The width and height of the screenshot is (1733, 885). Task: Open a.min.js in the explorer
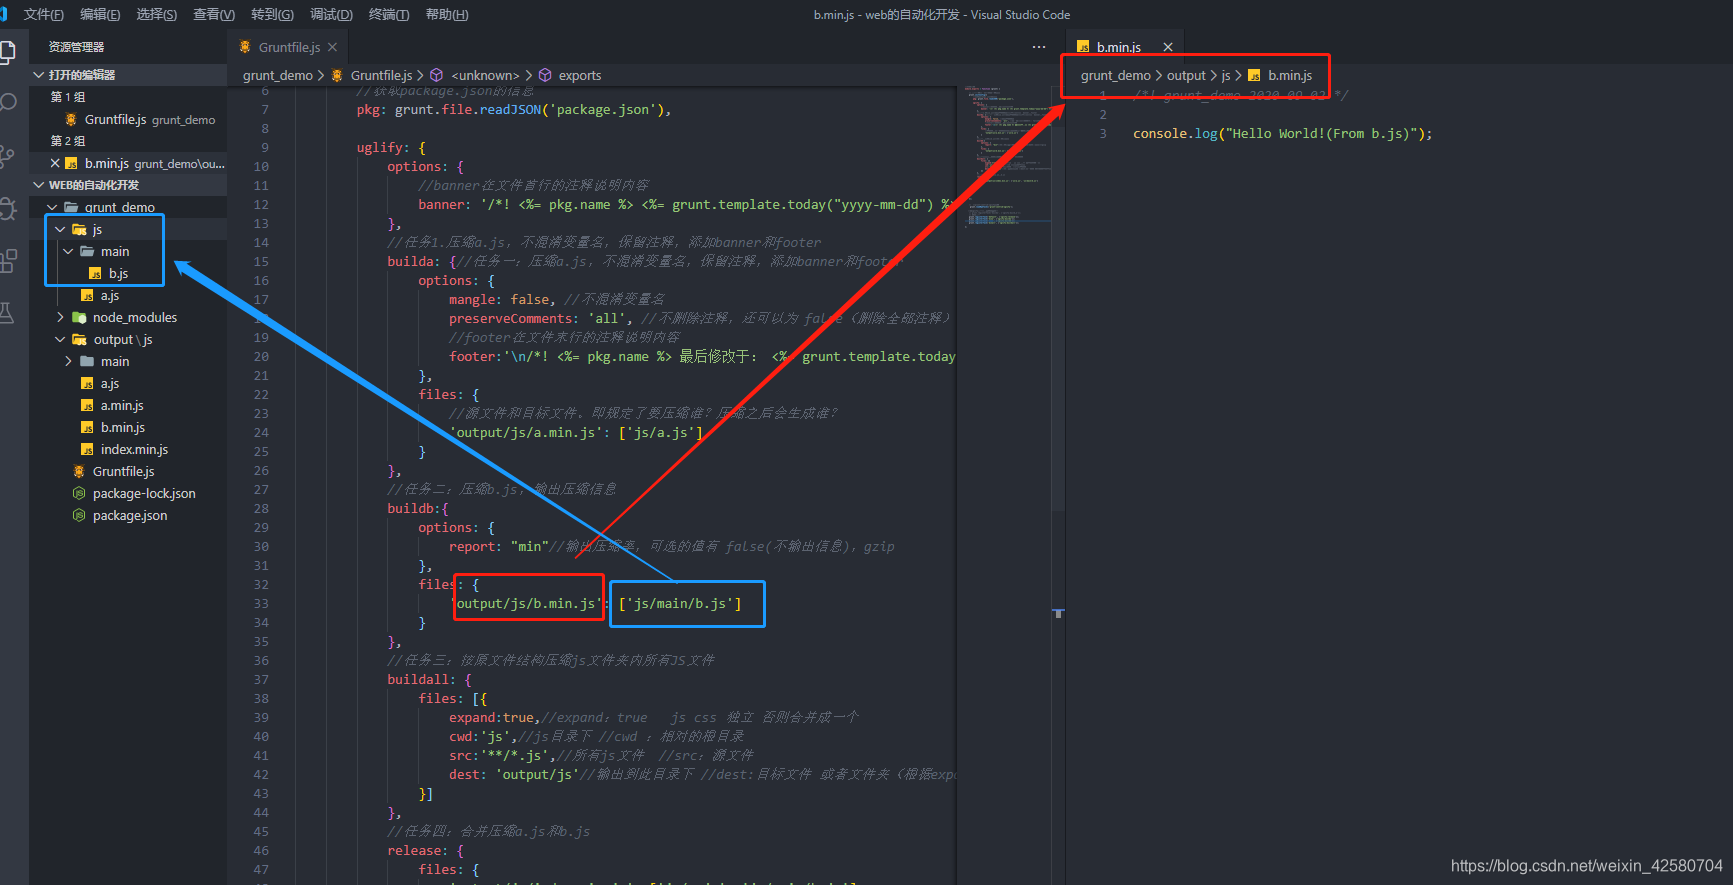tap(122, 405)
